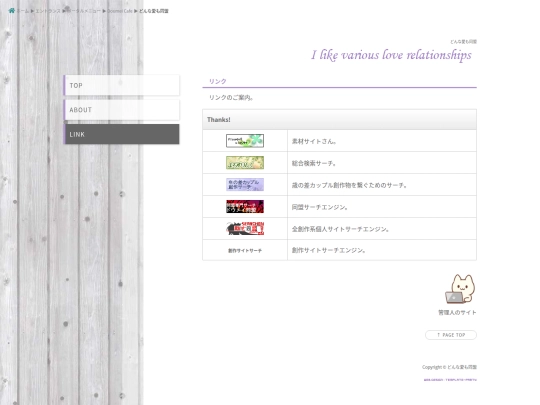The height and width of the screenshot is (405, 540).
Task: Click the cat with laptop icon
Action: (460, 289)
